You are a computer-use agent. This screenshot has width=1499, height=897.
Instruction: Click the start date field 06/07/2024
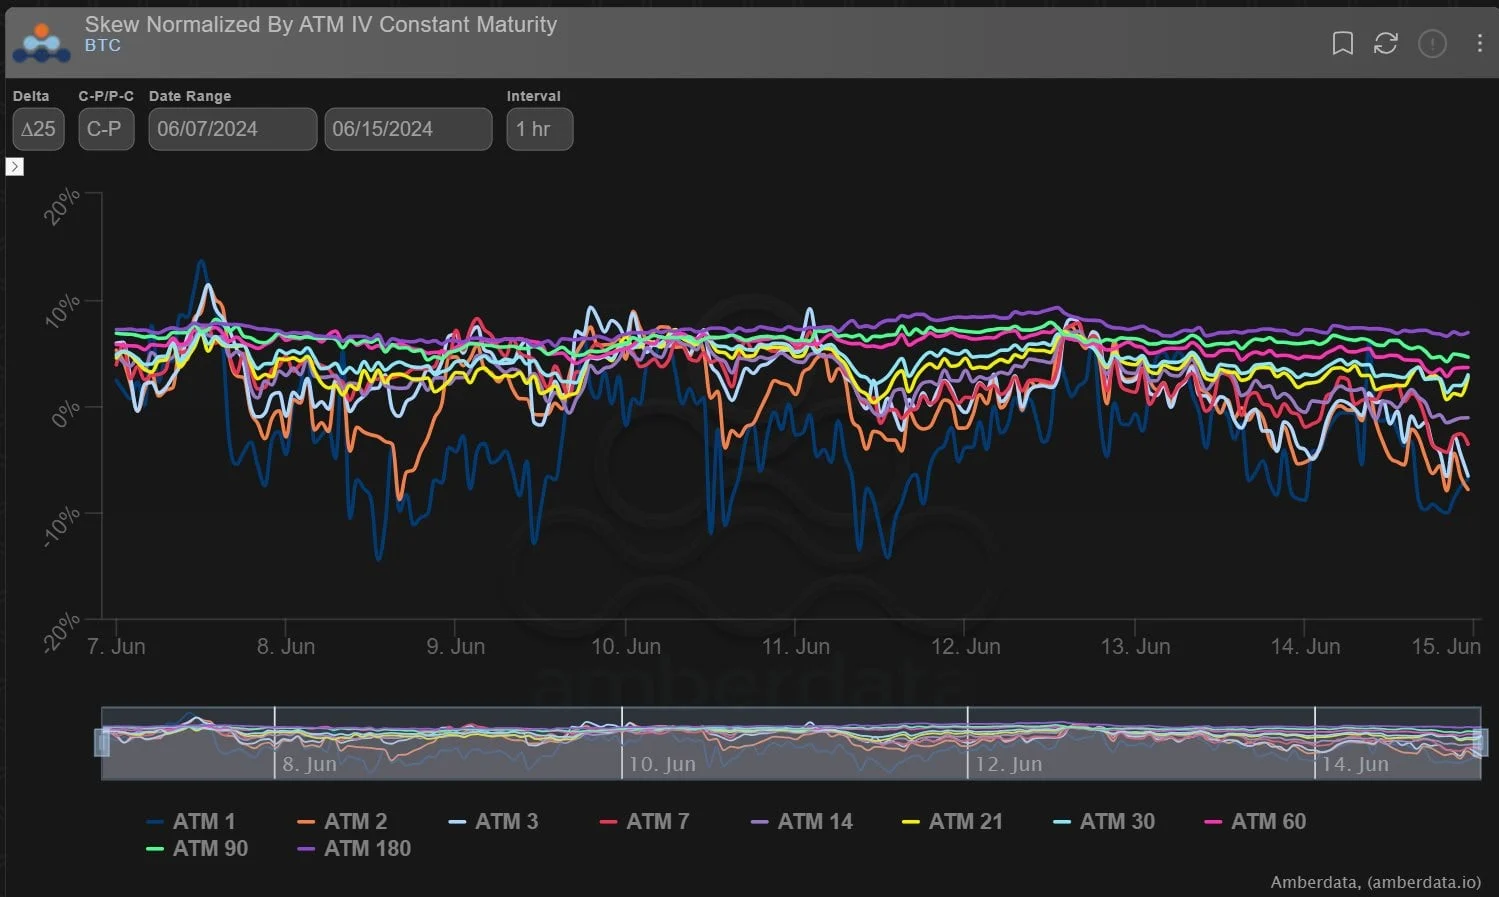[x=233, y=129]
